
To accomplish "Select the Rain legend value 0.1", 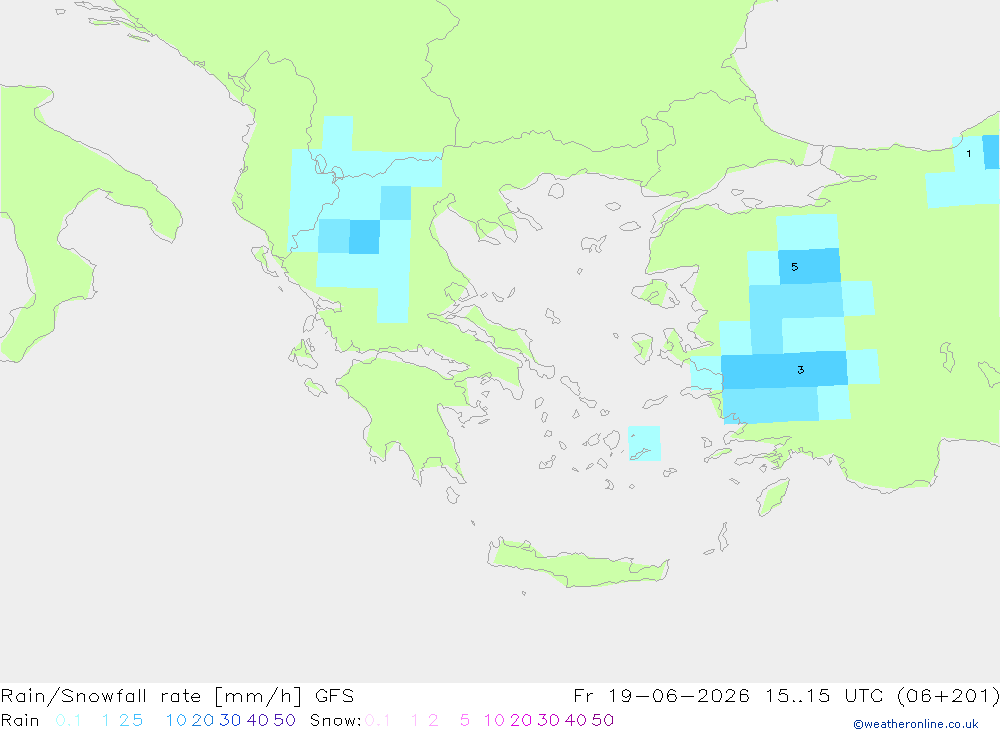I will coord(68,720).
